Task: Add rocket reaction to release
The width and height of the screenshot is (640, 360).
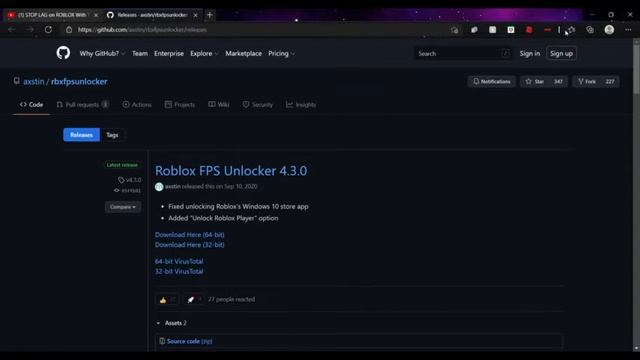Action: click(193, 300)
